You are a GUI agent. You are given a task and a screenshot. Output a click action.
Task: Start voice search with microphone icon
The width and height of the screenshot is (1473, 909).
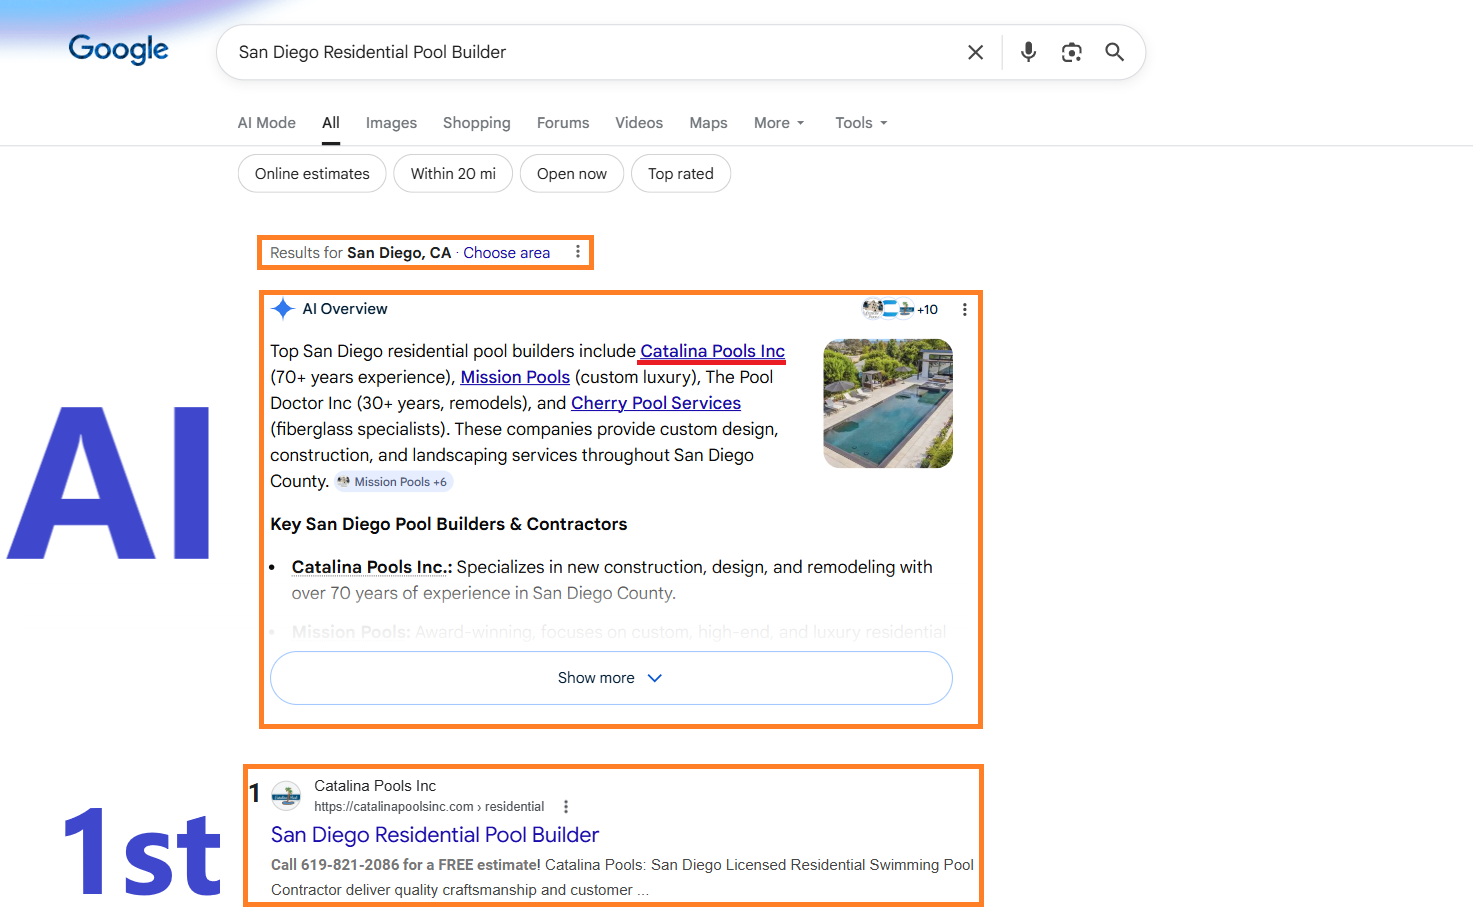[1028, 52]
